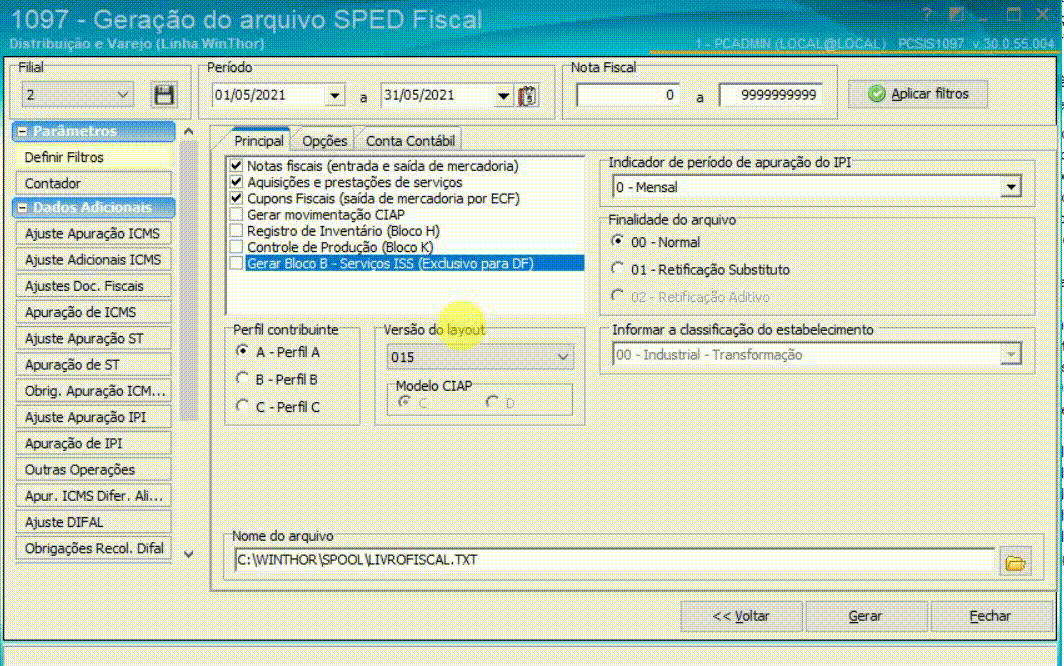
Task: Collapse the Parâmetros section via minus icon
Action: pyautogui.click(x=23, y=132)
